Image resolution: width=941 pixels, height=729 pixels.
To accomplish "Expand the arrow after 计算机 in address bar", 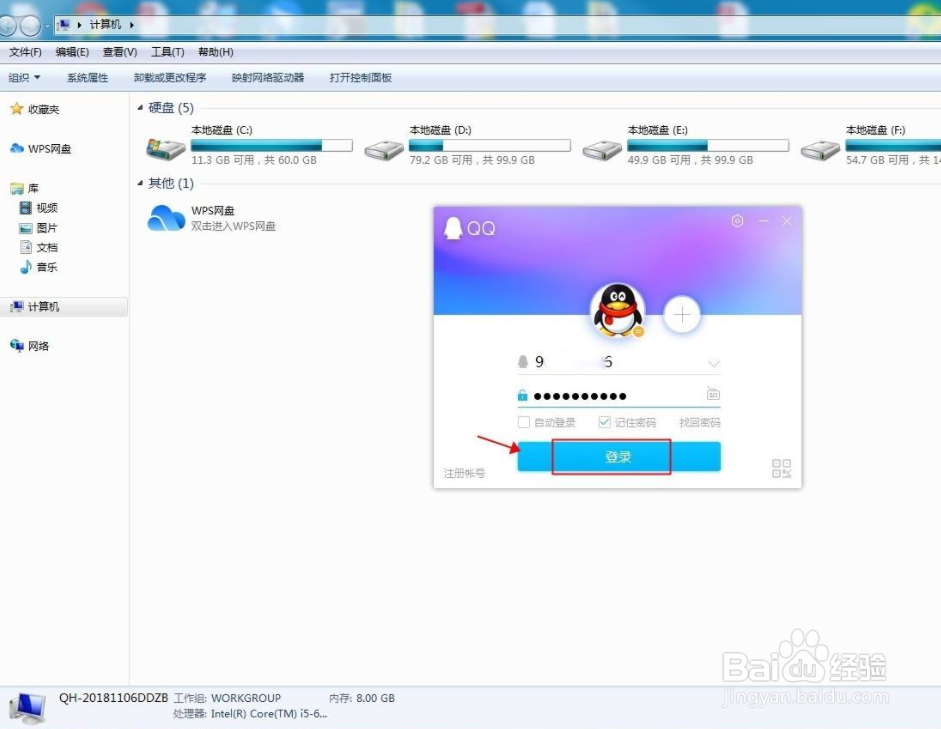I will [x=131, y=25].
